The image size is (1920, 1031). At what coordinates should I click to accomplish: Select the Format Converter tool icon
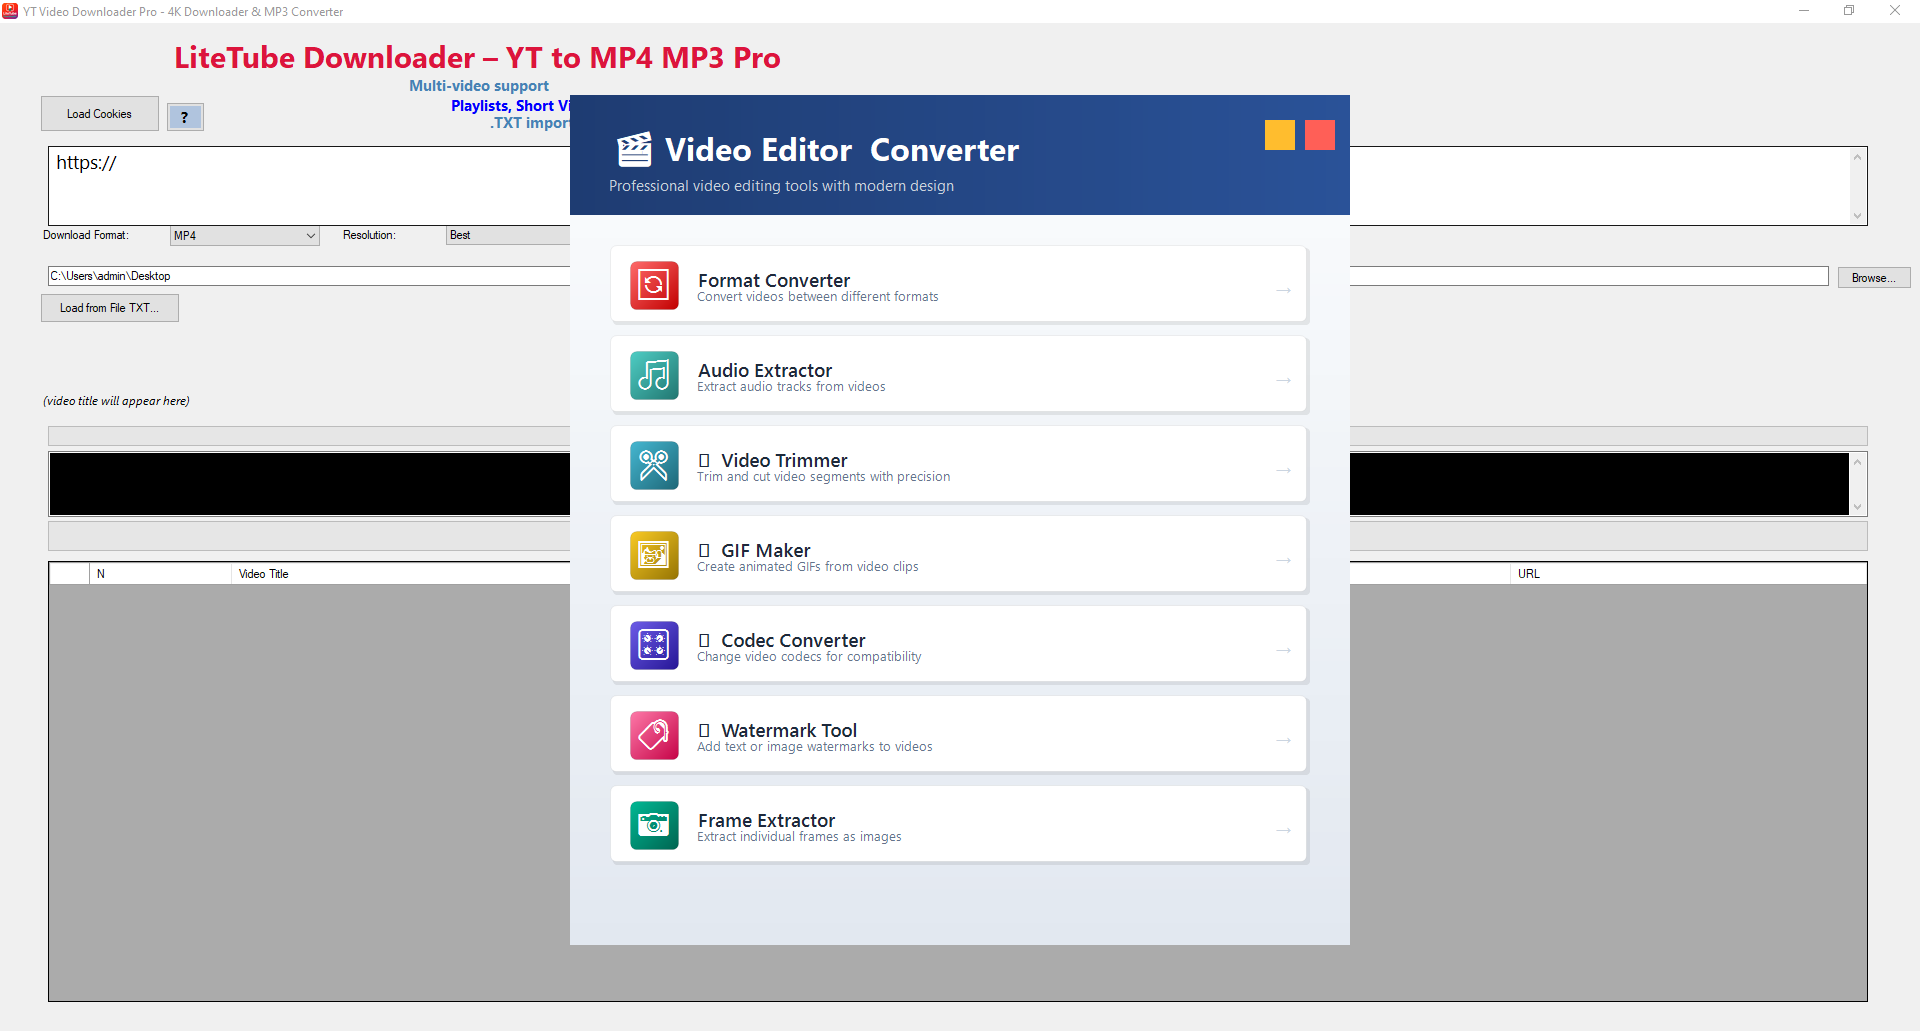point(653,286)
